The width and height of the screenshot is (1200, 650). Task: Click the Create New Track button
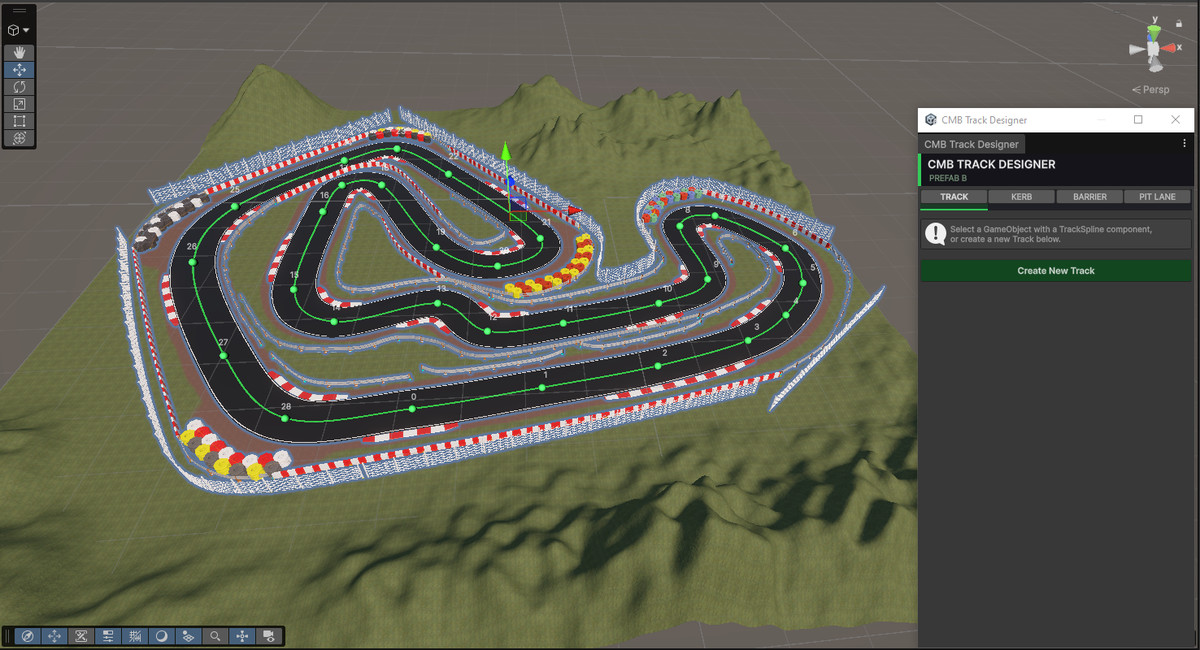1056,271
